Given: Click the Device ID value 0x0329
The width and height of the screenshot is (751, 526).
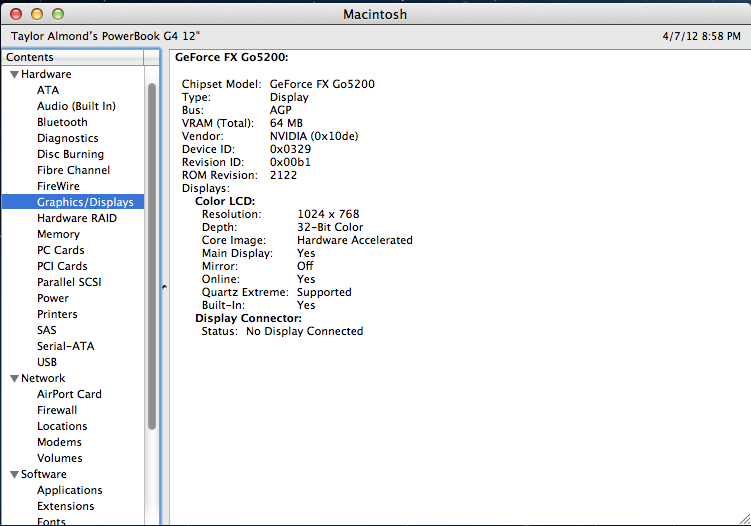Looking at the screenshot, I should point(290,149).
